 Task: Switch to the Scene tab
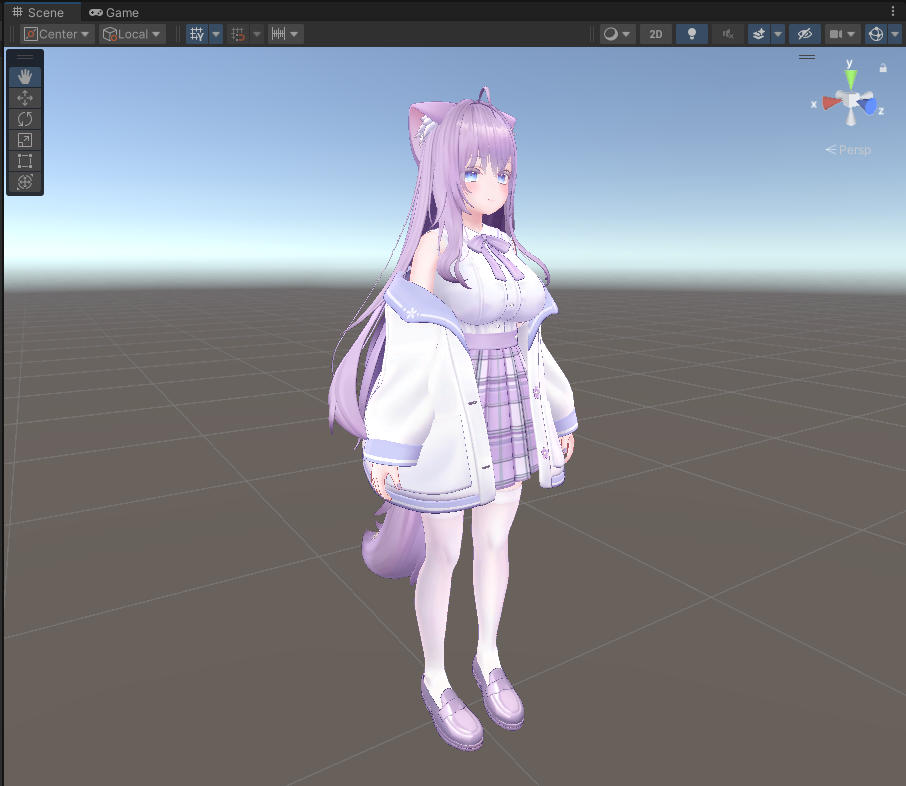click(x=38, y=12)
